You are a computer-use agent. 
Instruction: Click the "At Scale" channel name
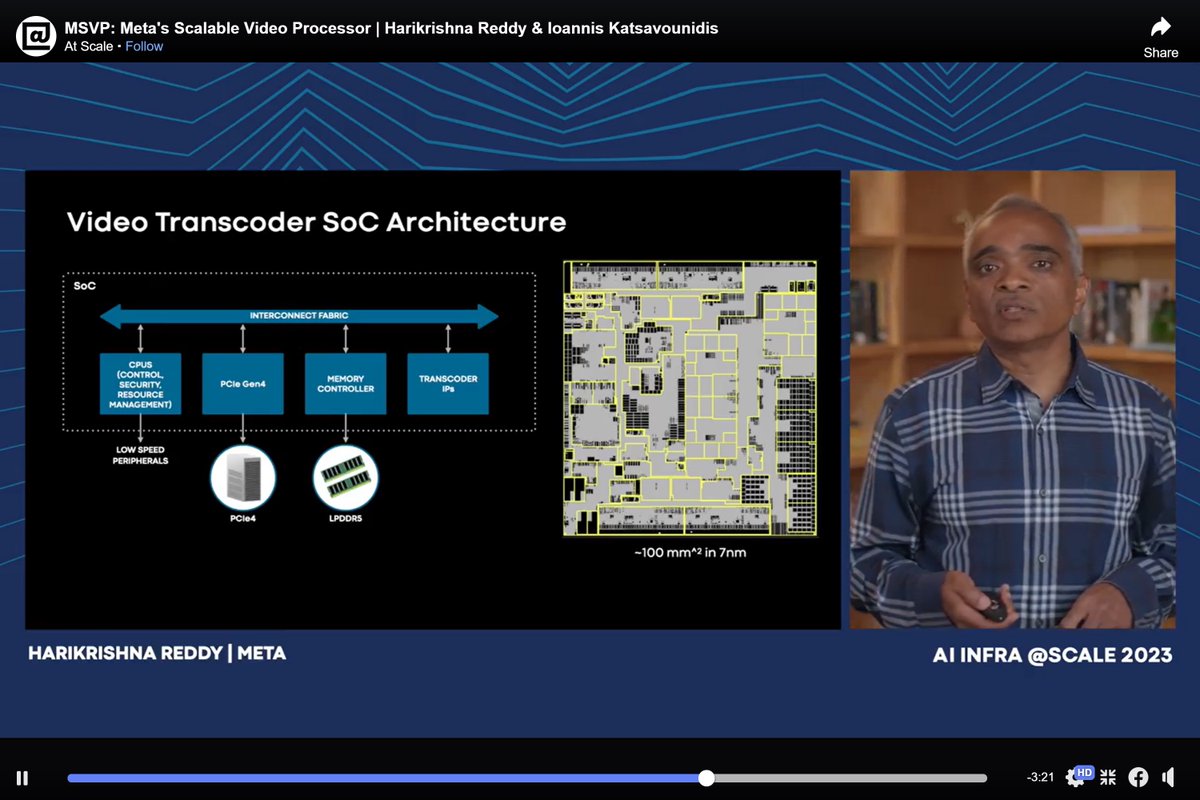tap(87, 45)
